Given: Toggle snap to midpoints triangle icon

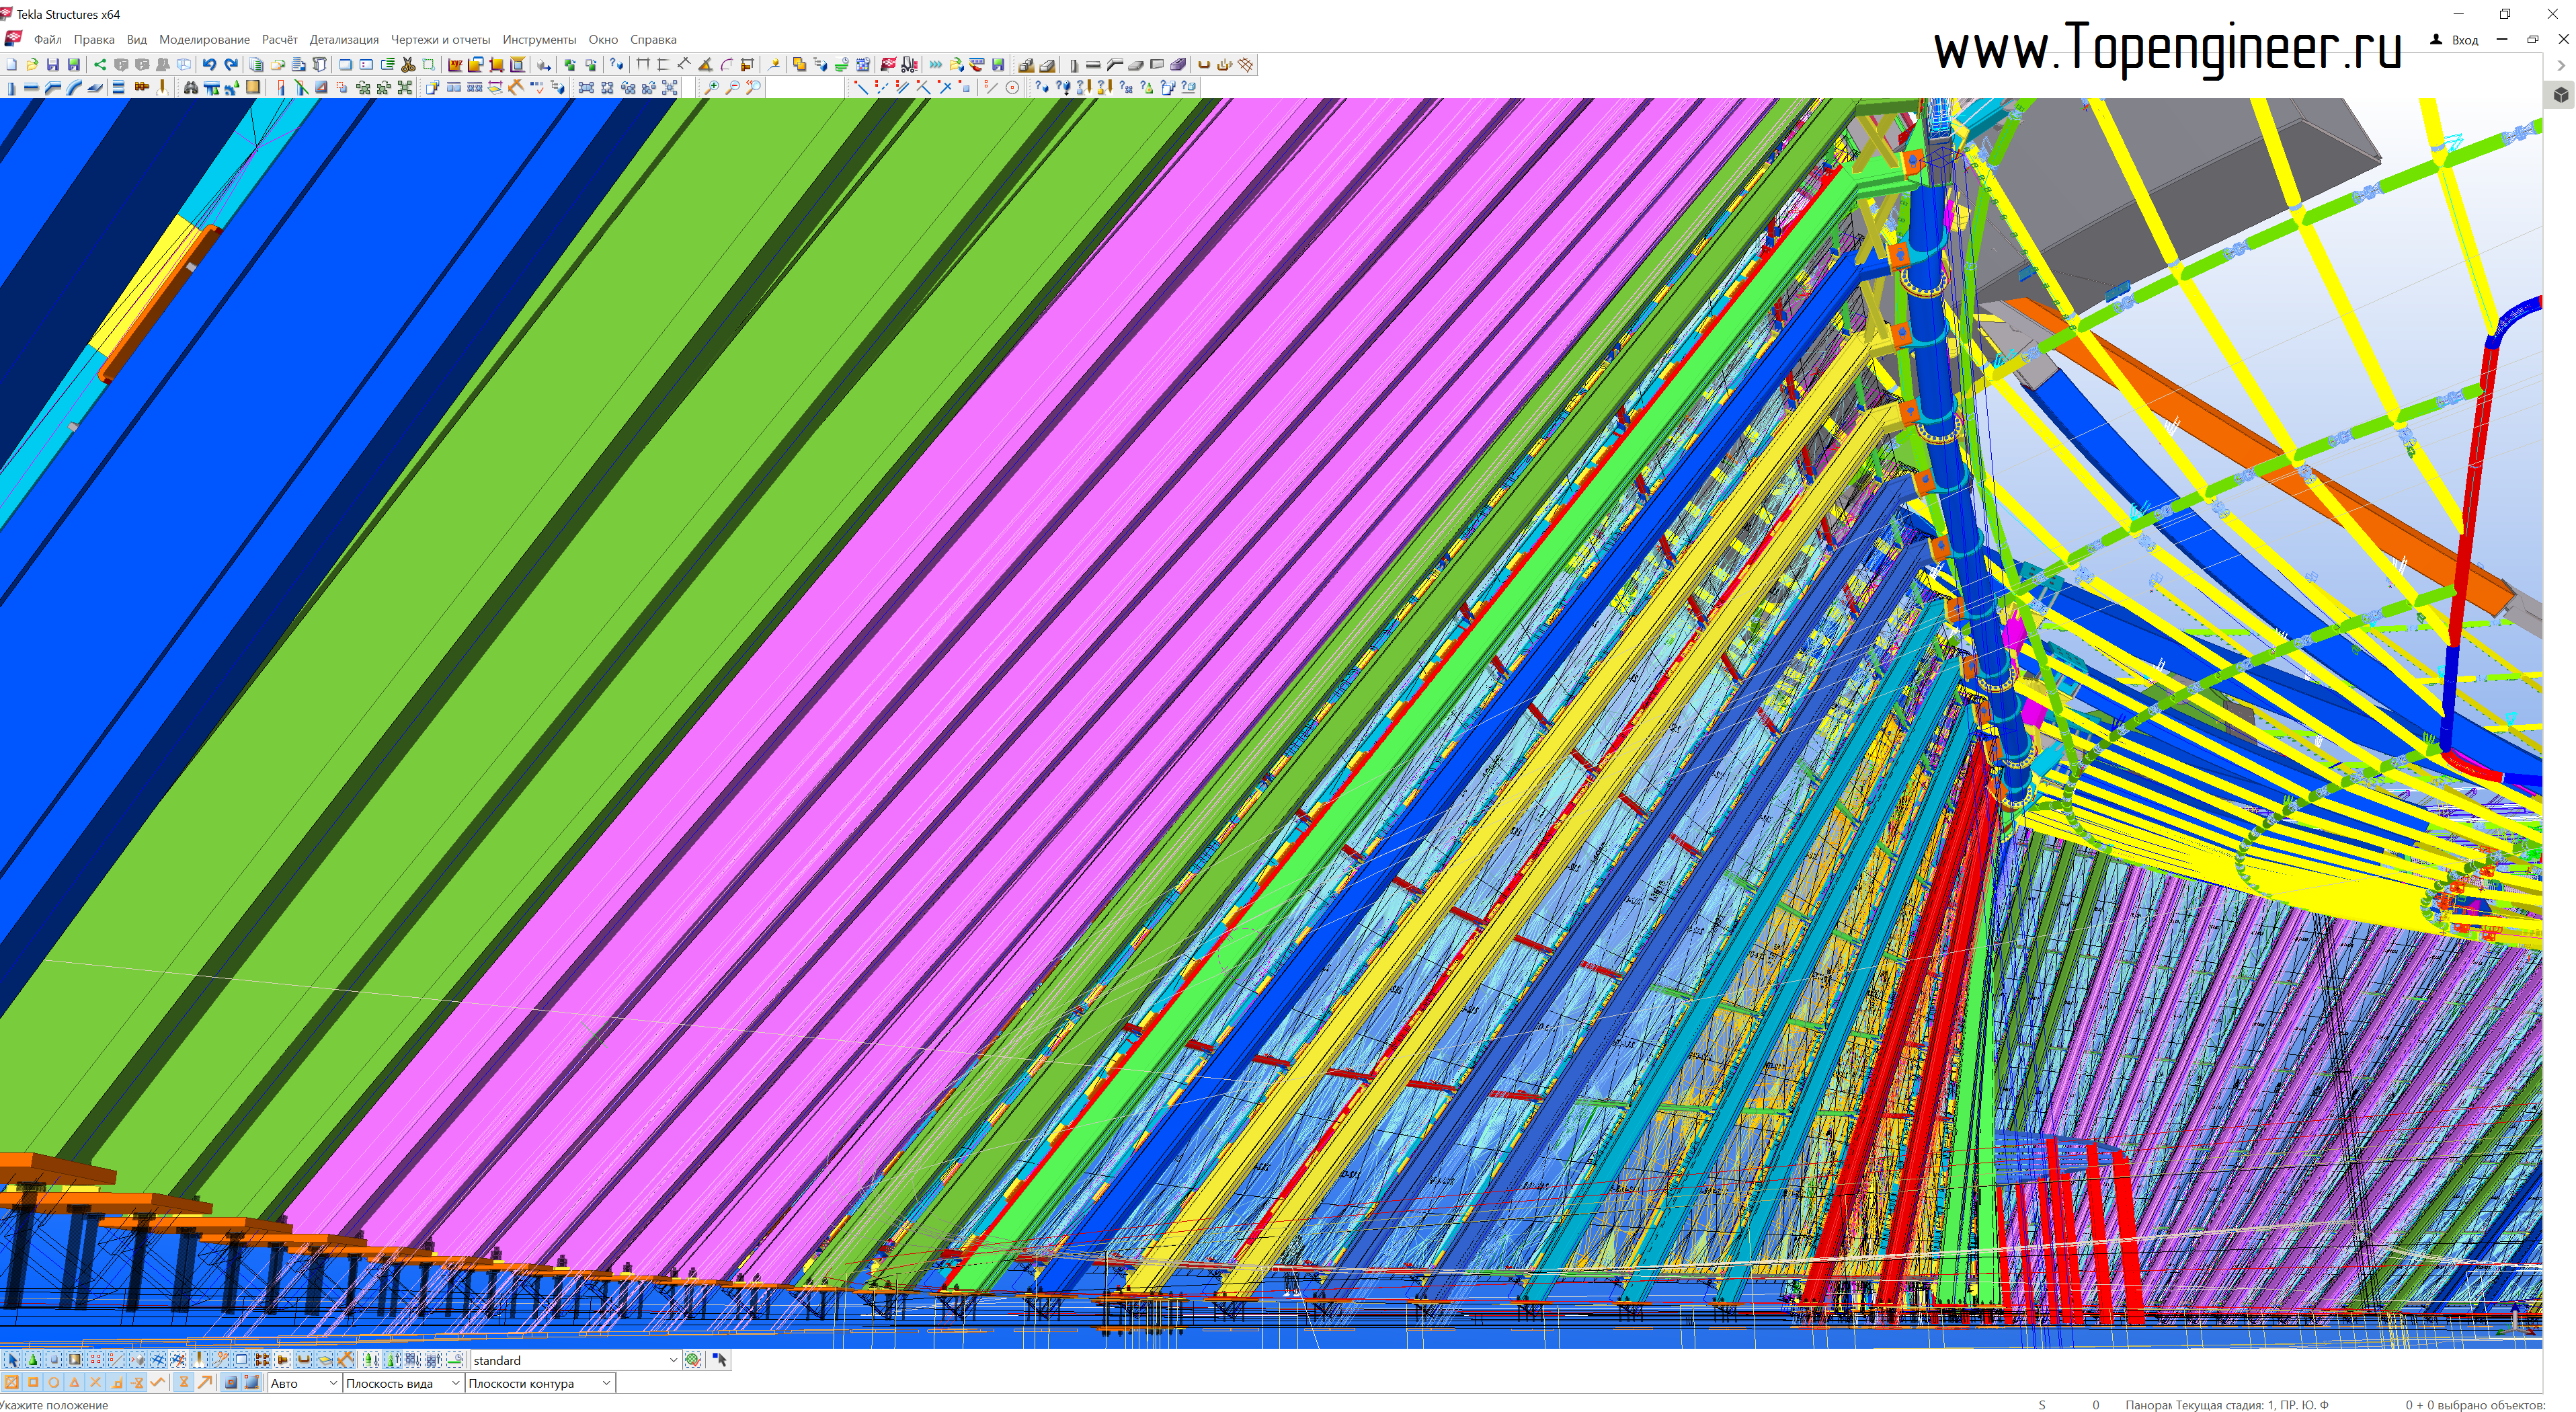Looking at the screenshot, I should pyautogui.click(x=75, y=1383).
